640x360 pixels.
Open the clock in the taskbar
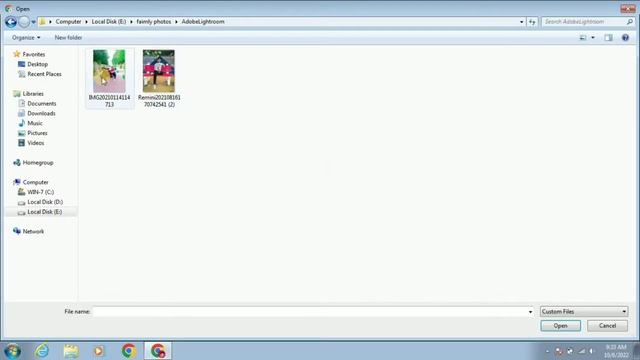[x=616, y=351]
